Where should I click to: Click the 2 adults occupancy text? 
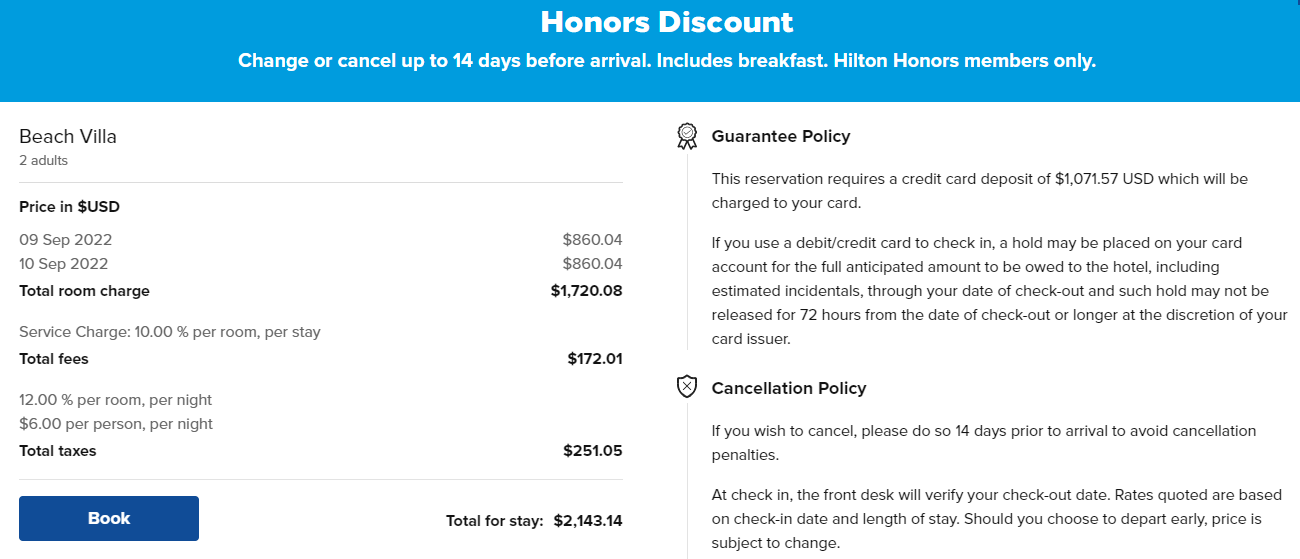point(44,160)
